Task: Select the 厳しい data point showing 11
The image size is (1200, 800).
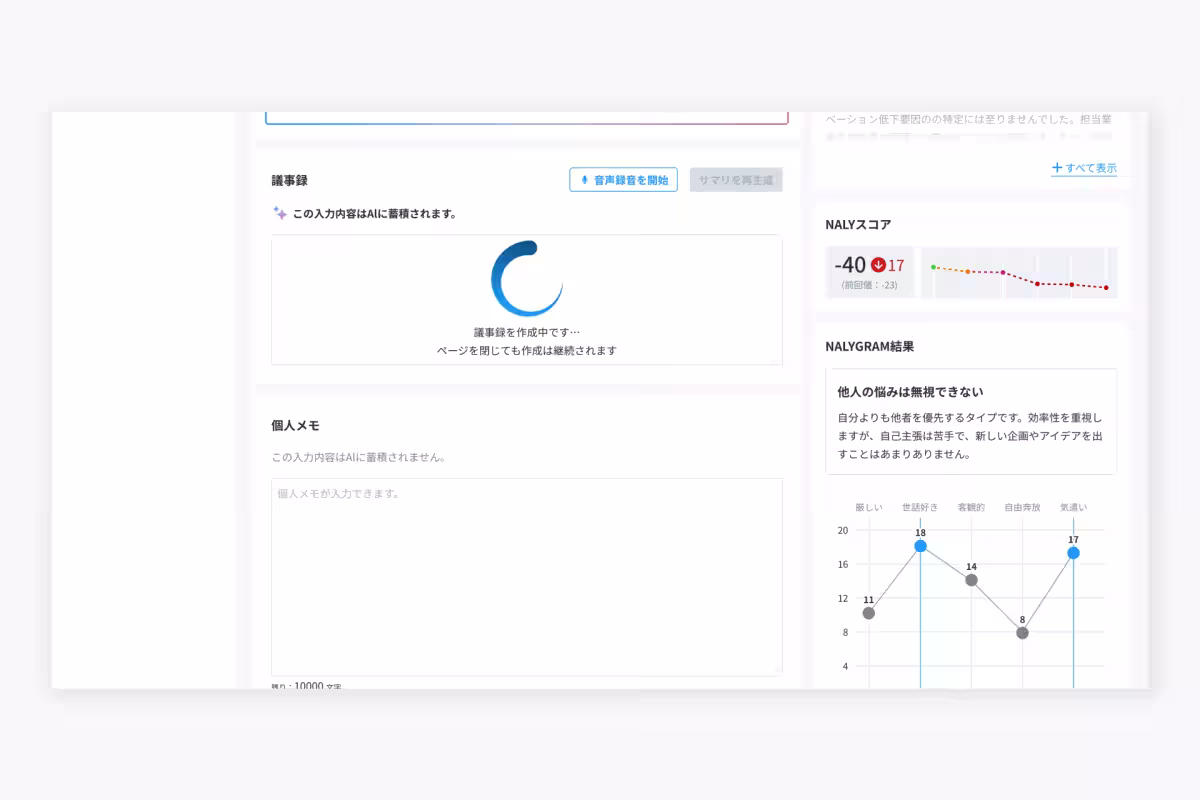Action: 869,612
